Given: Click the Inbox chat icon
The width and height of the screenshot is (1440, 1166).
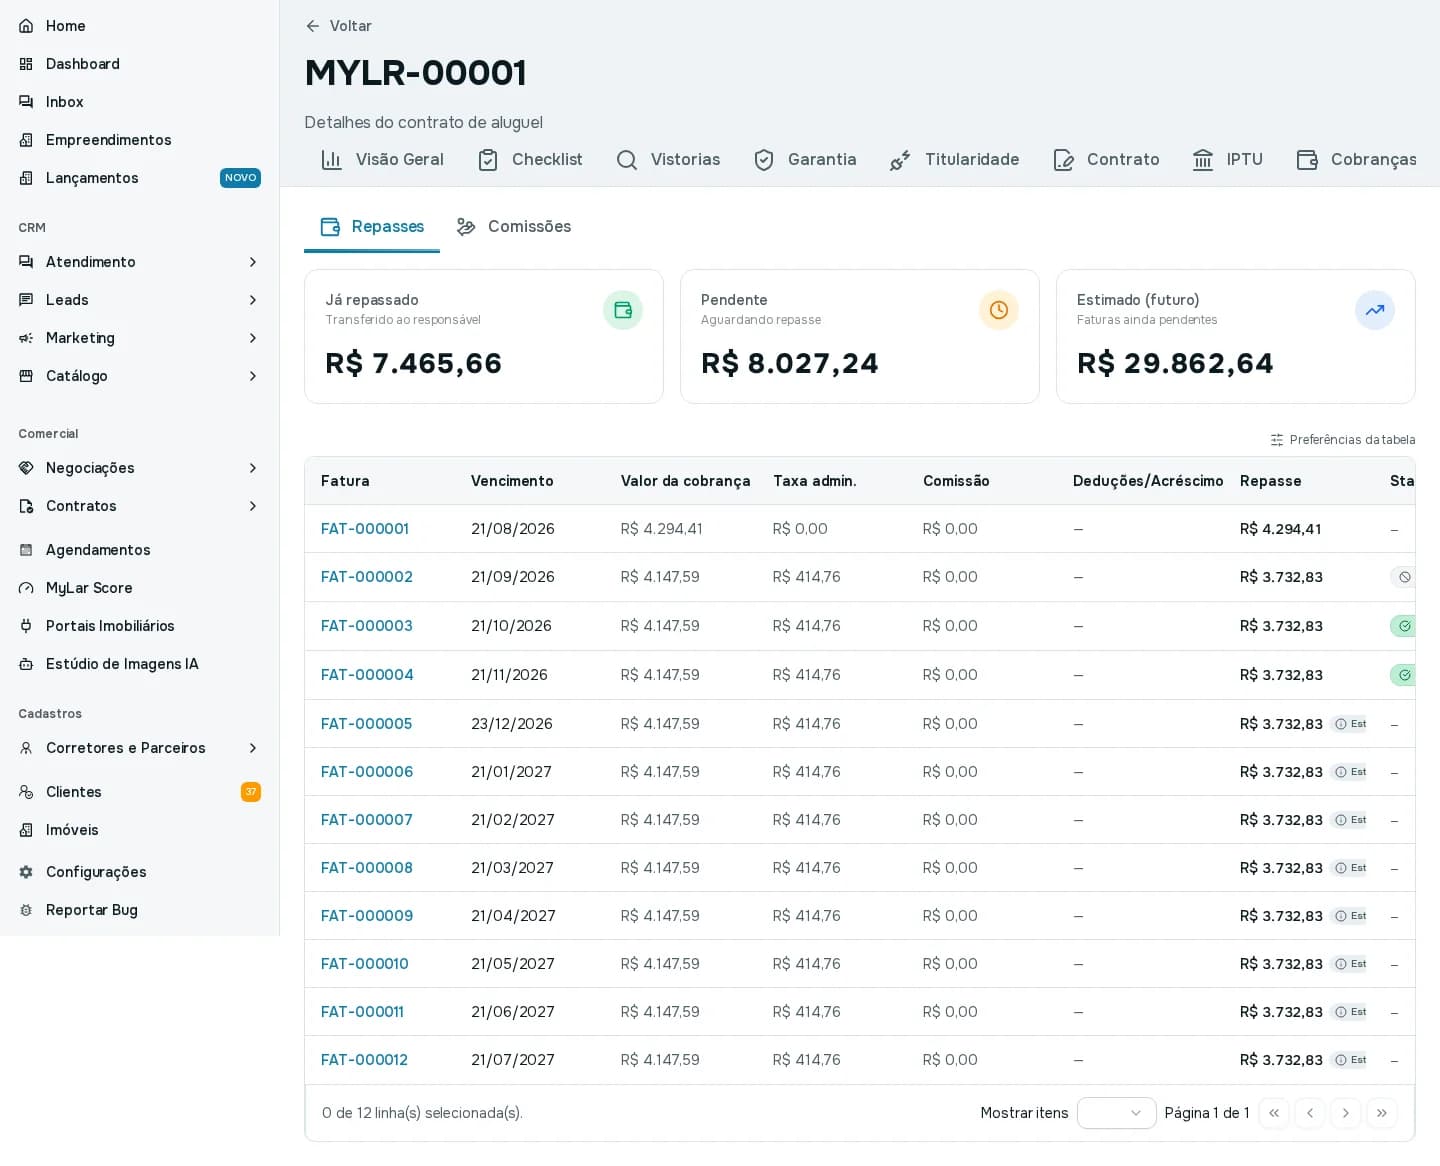Looking at the screenshot, I should [26, 102].
